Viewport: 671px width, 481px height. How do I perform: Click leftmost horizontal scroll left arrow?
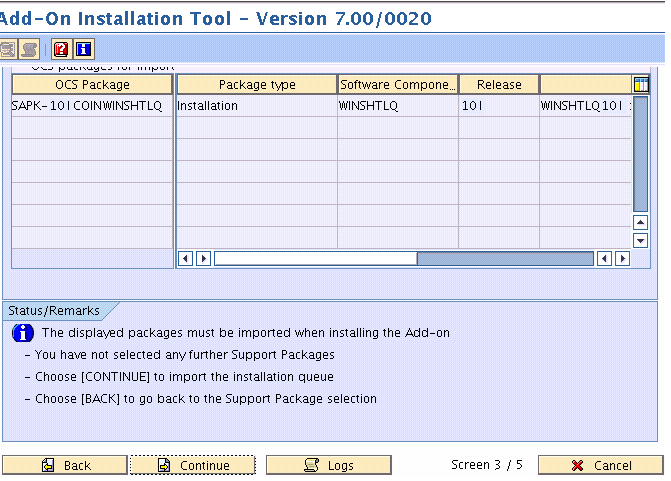pos(185,258)
